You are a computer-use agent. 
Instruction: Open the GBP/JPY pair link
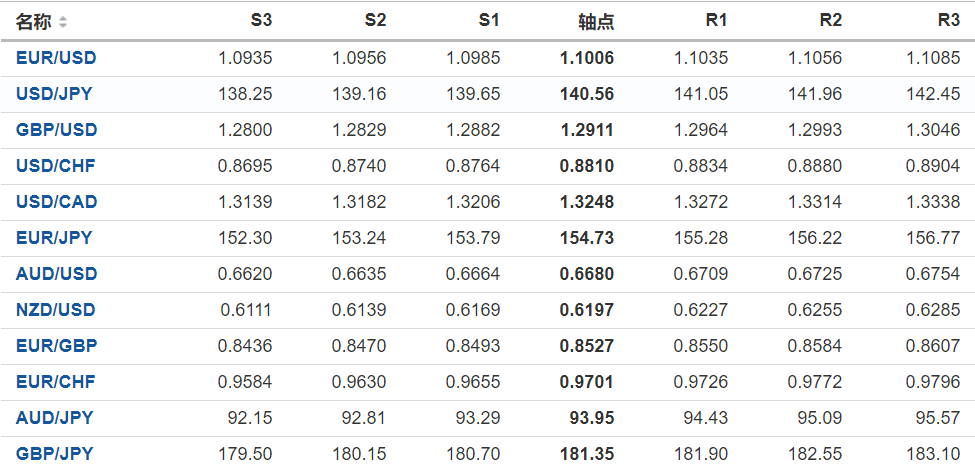click(x=54, y=454)
